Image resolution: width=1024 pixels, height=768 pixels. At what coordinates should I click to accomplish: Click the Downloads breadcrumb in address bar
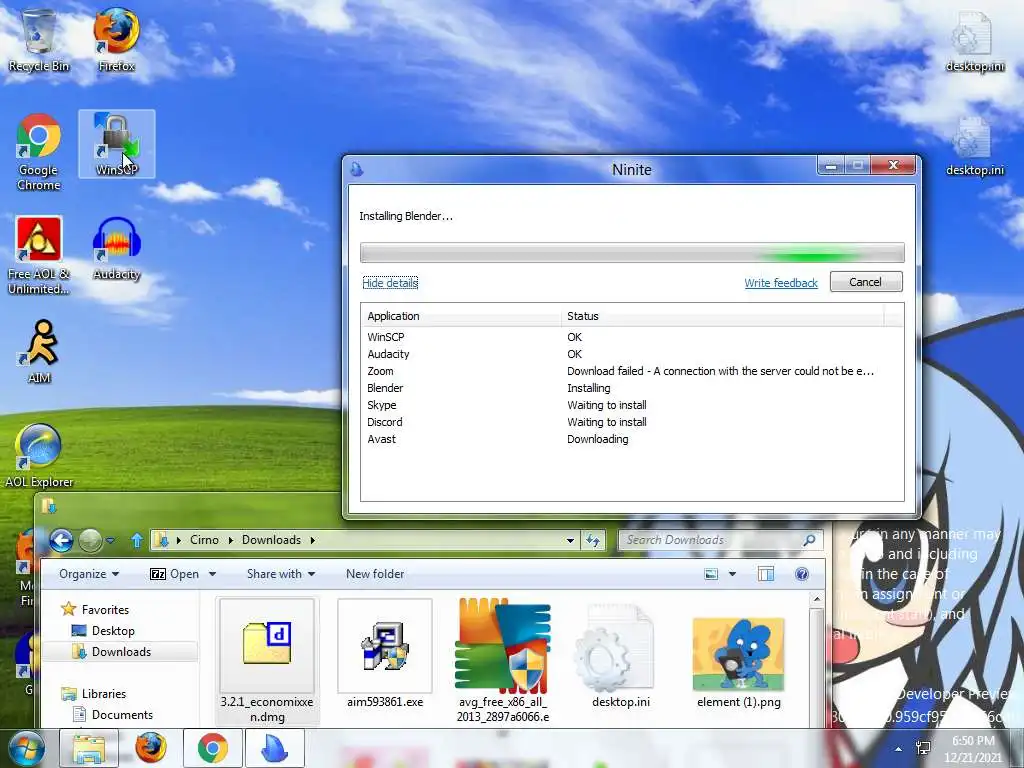coord(271,540)
